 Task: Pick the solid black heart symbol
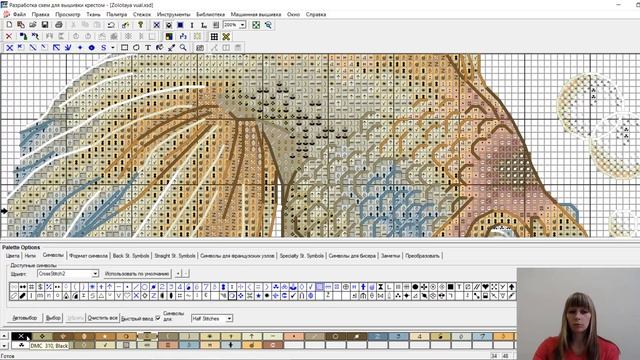pyautogui.click(x=485, y=287)
